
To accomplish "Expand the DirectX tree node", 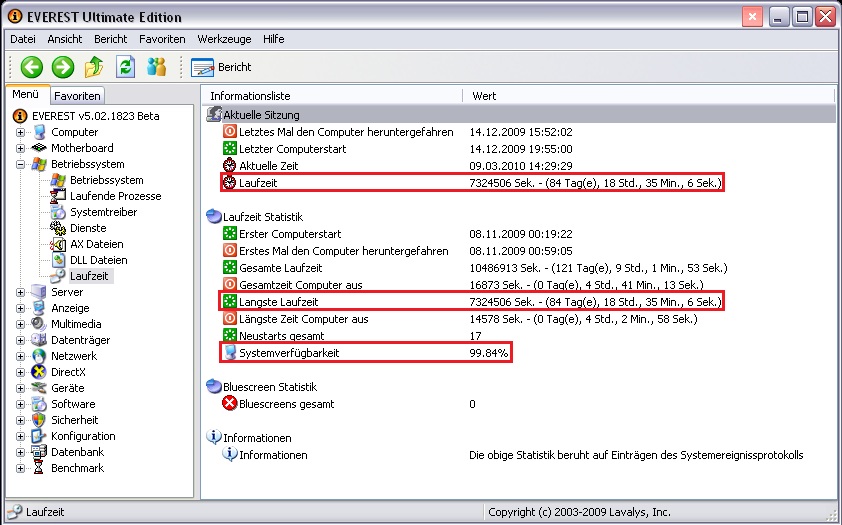I will point(20,372).
